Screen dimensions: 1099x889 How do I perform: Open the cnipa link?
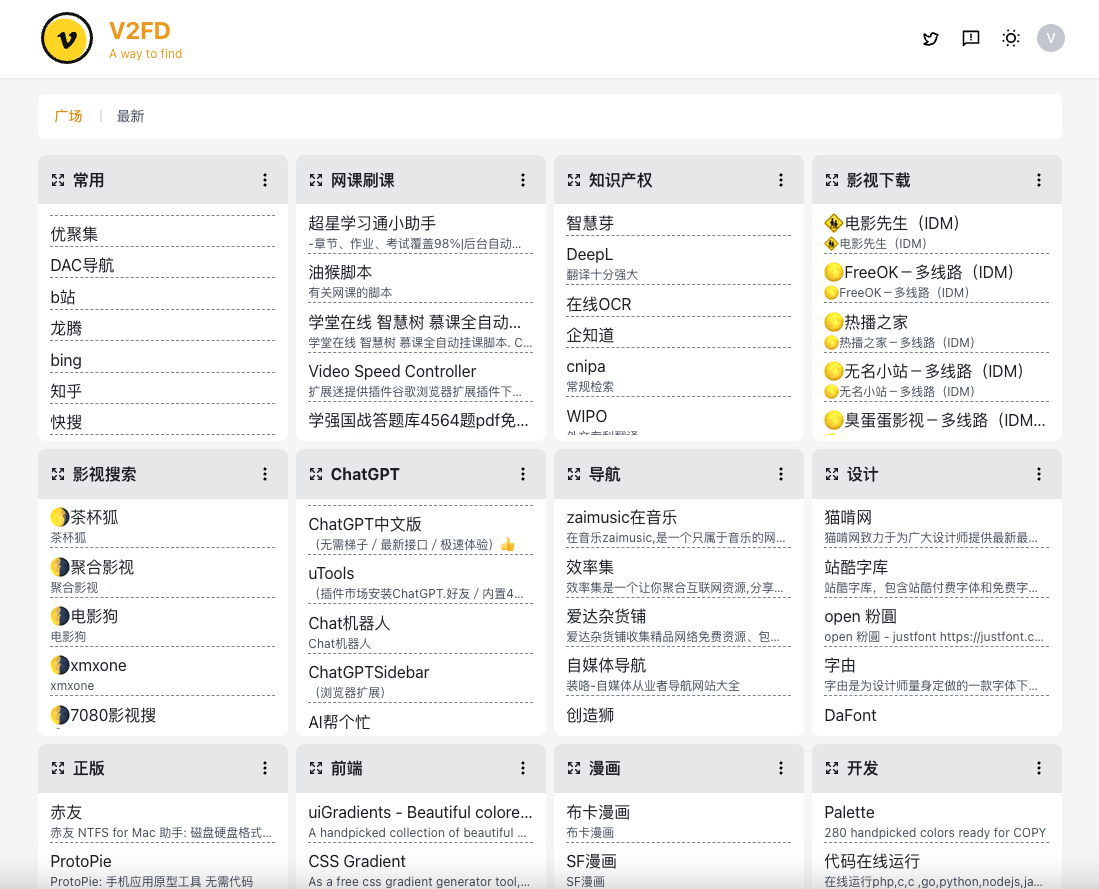586,367
